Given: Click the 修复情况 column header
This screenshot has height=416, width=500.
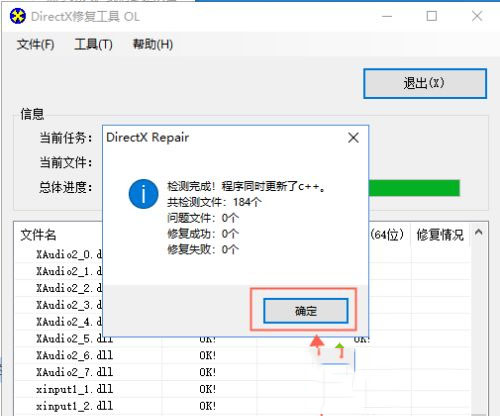Looking at the screenshot, I should (440, 235).
